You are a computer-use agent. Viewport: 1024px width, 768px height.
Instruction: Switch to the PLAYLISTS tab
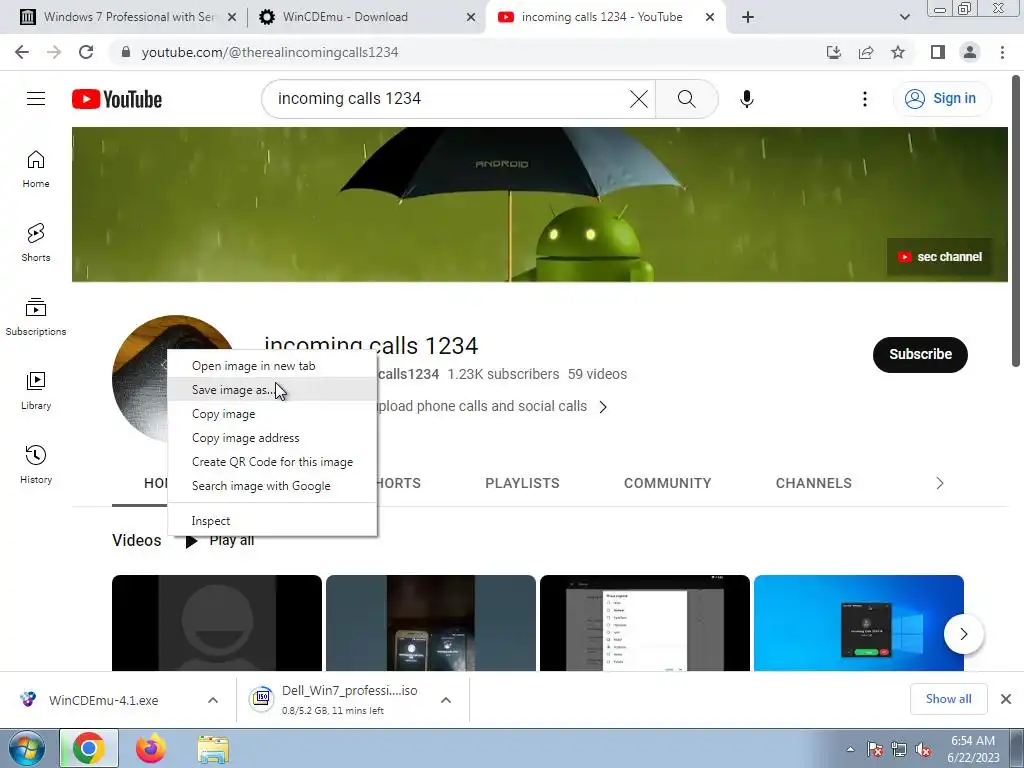pyautogui.click(x=522, y=483)
